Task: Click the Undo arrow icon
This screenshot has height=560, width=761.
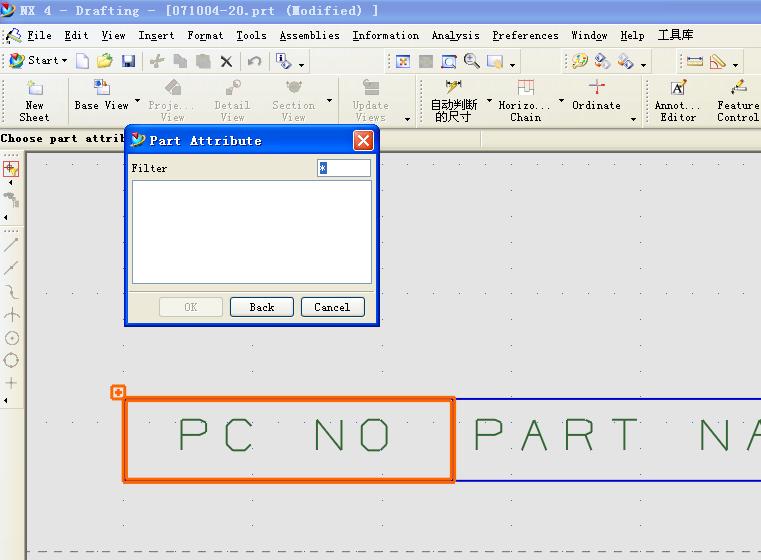Action: [x=254, y=61]
